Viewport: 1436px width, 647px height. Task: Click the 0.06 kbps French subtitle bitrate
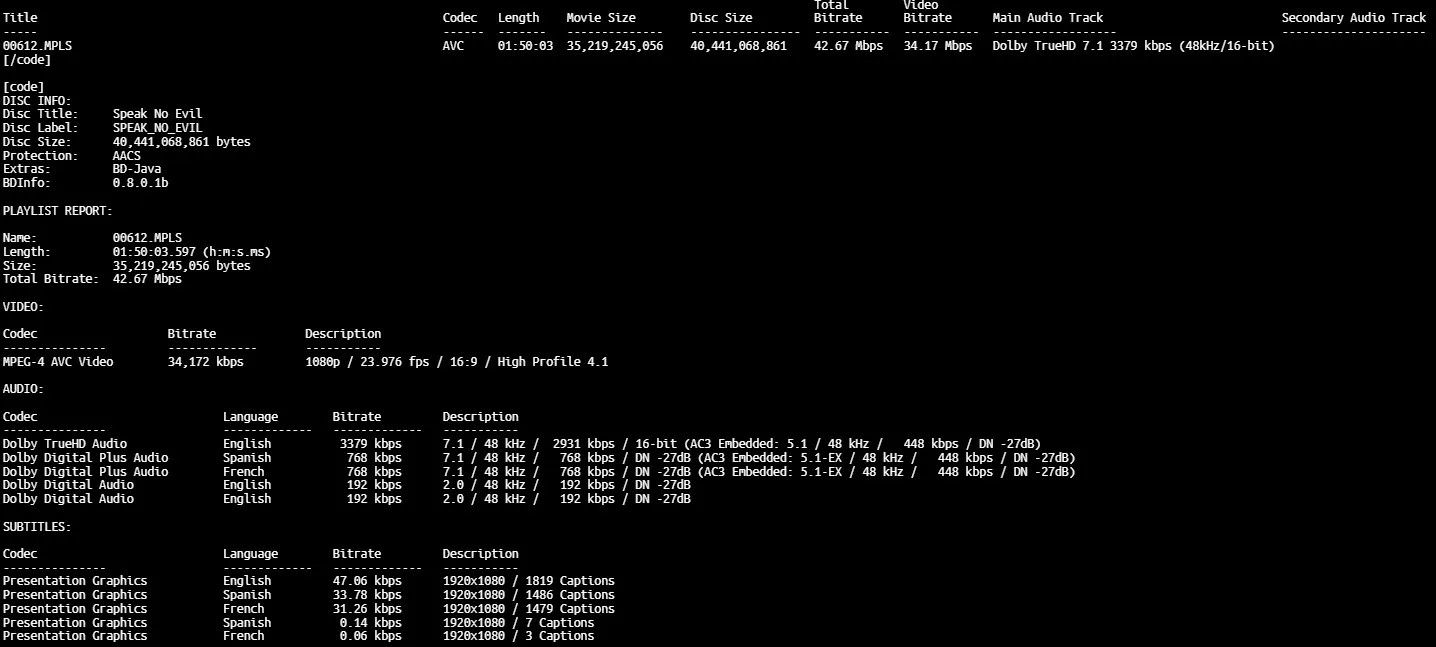coord(366,636)
